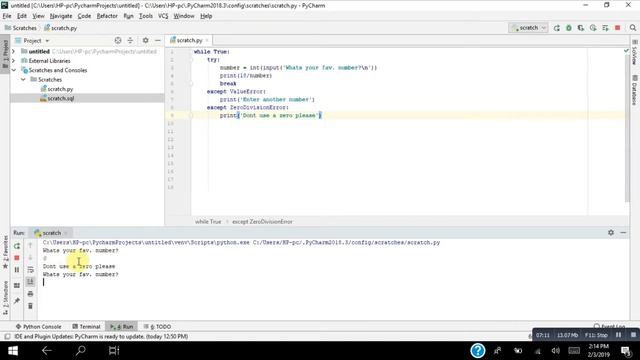Viewport: 640px width, 360px height.
Task: Print the Run console output
Action: (31, 294)
